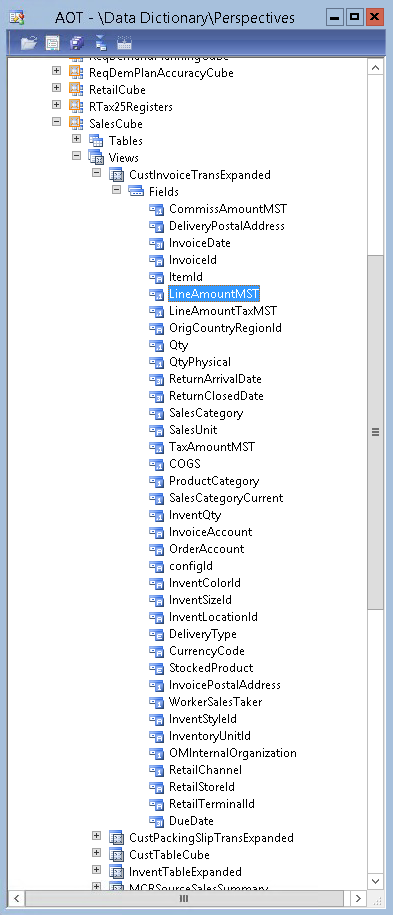Expand the Tables node
This screenshot has height=915, width=393.
[76, 139]
